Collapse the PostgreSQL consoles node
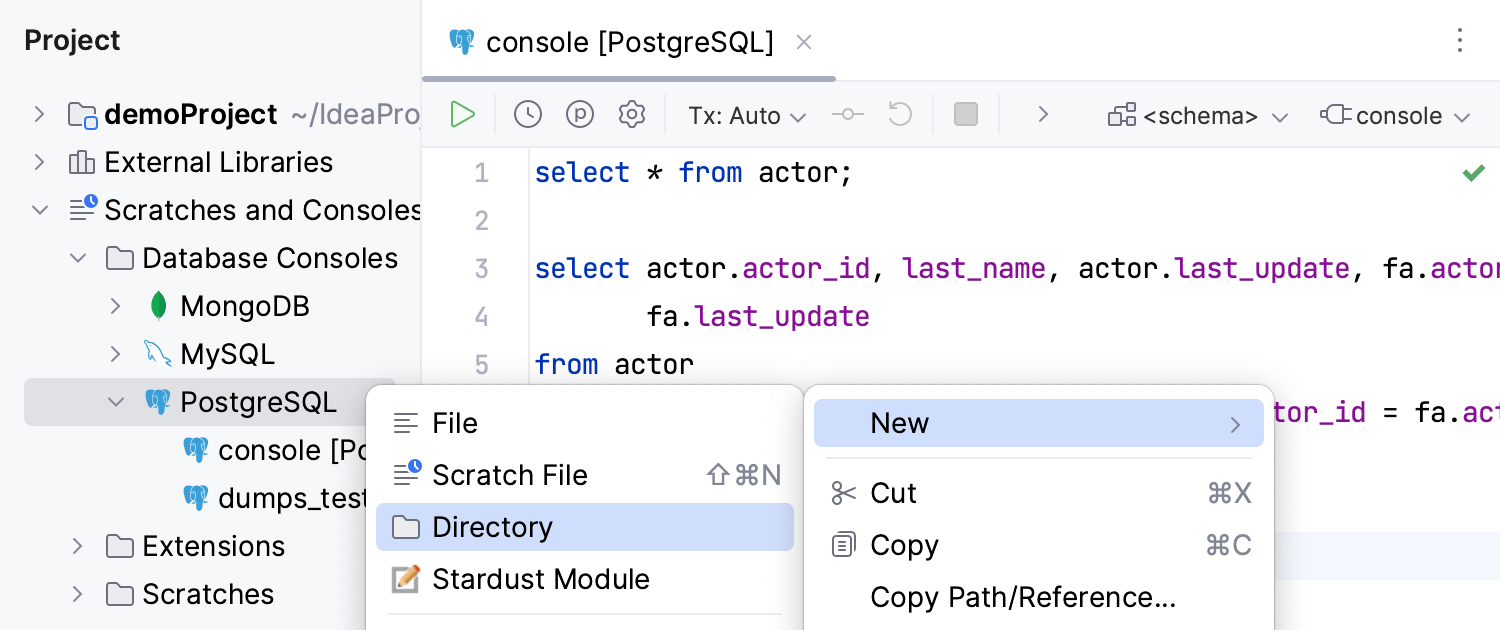The image size is (1500, 630). [x=116, y=402]
